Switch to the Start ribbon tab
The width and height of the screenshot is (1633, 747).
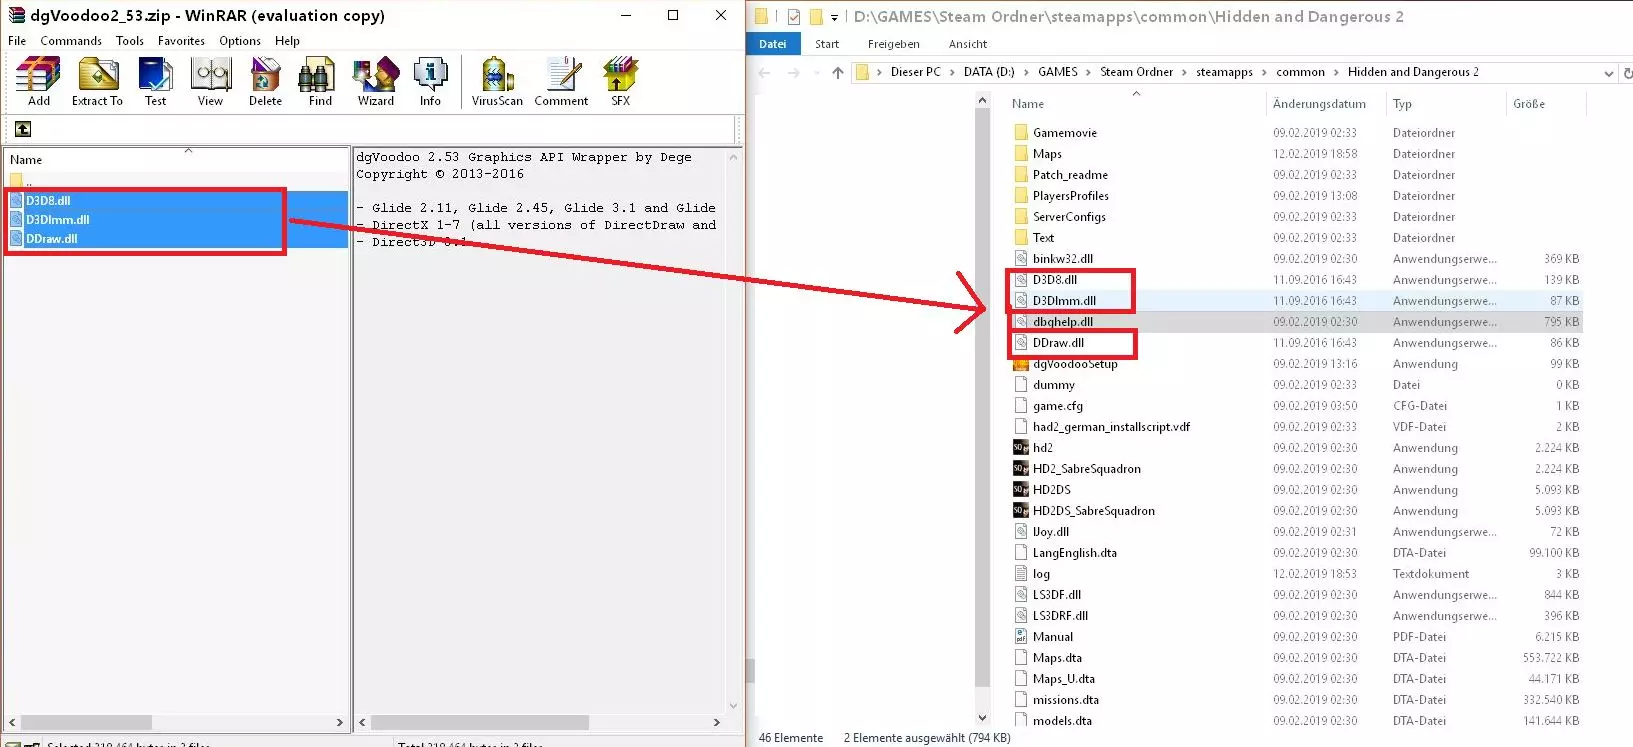(827, 44)
